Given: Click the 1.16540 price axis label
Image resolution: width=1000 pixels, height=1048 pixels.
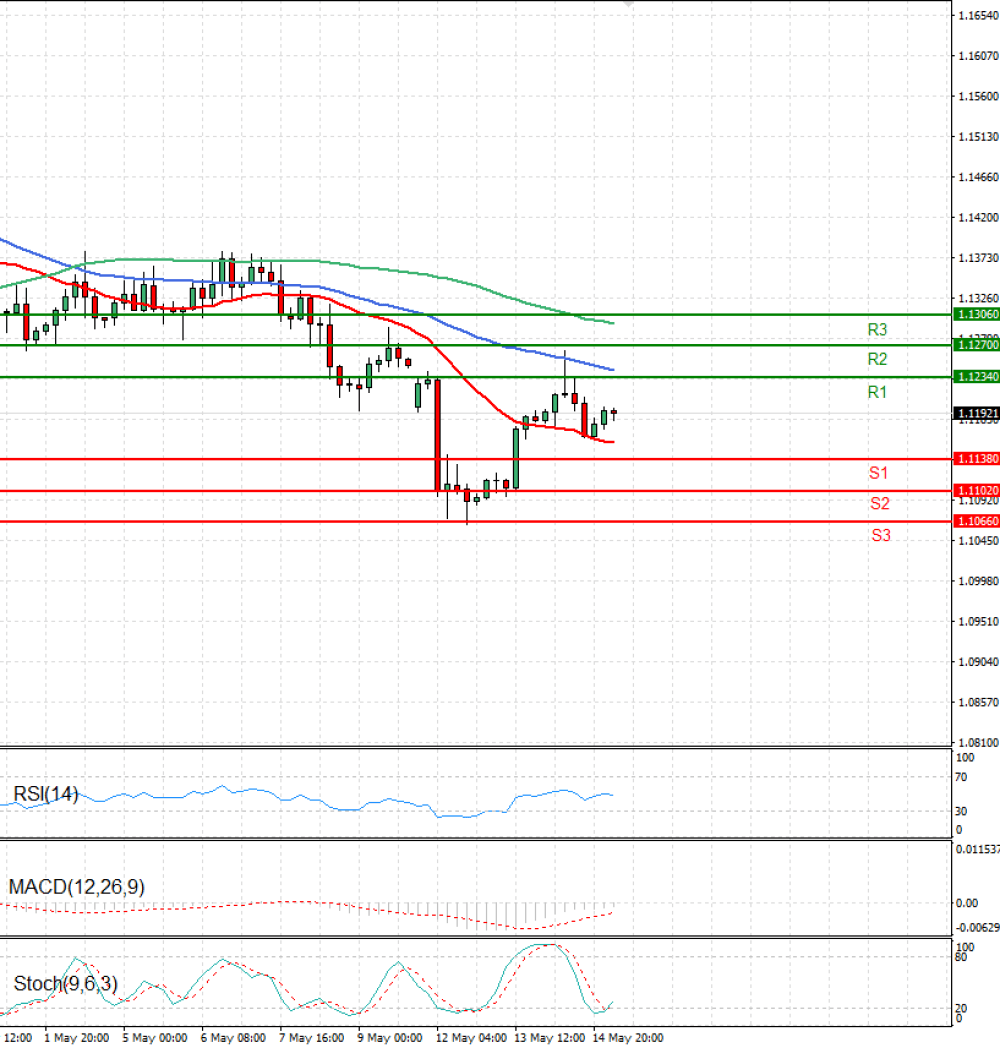Looking at the screenshot, I should pyautogui.click(x=979, y=15).
